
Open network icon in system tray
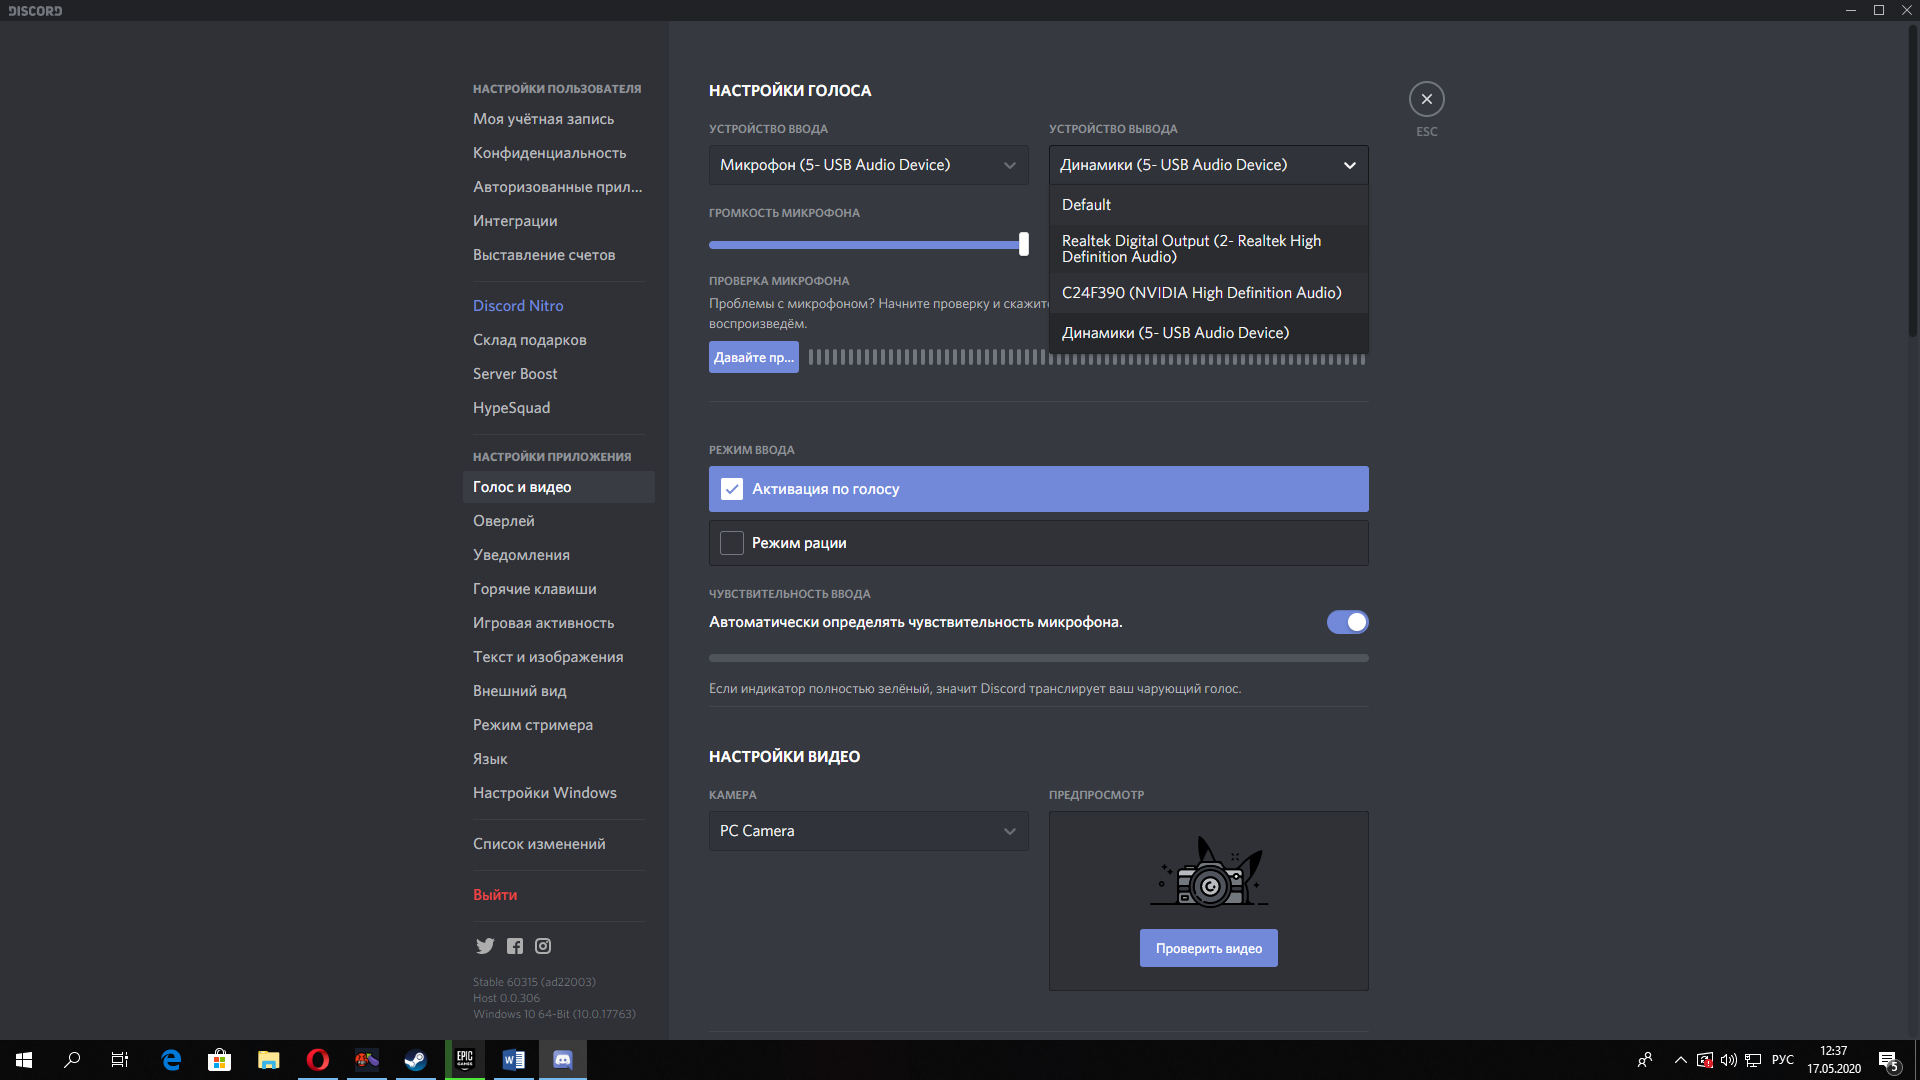(x=1753, y=1060)
